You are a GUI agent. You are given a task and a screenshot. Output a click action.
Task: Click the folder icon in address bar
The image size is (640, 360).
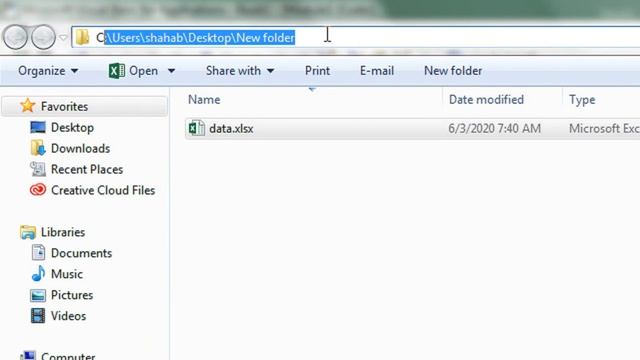coord(82,37)
